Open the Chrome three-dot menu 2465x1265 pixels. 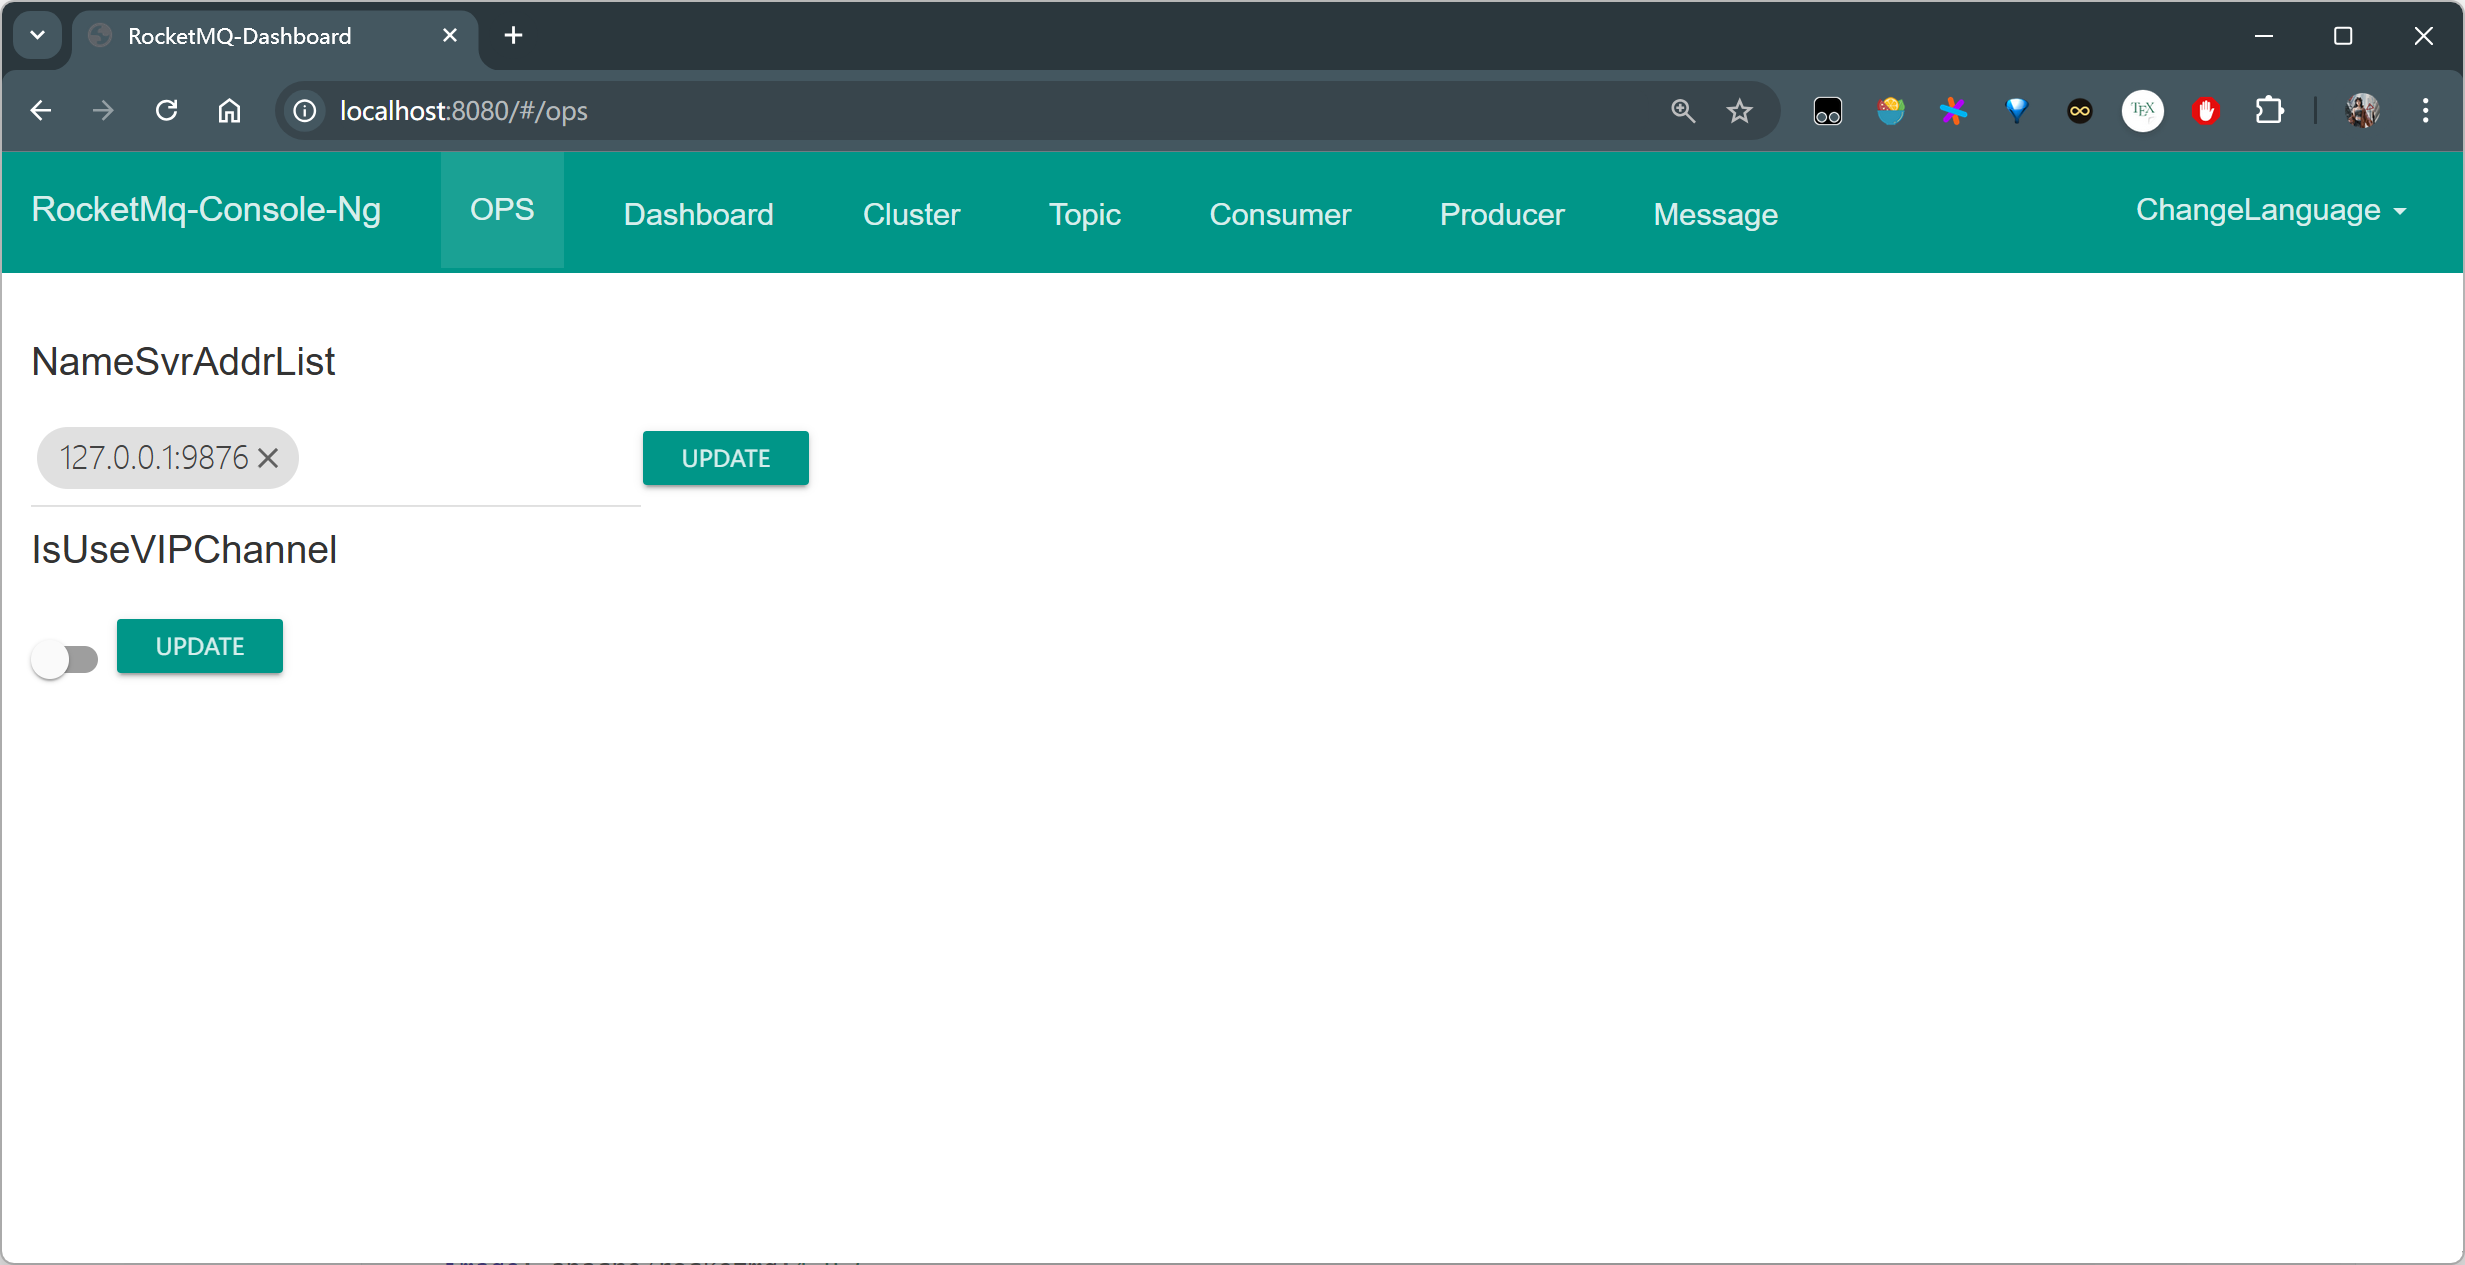(2426, 110)
